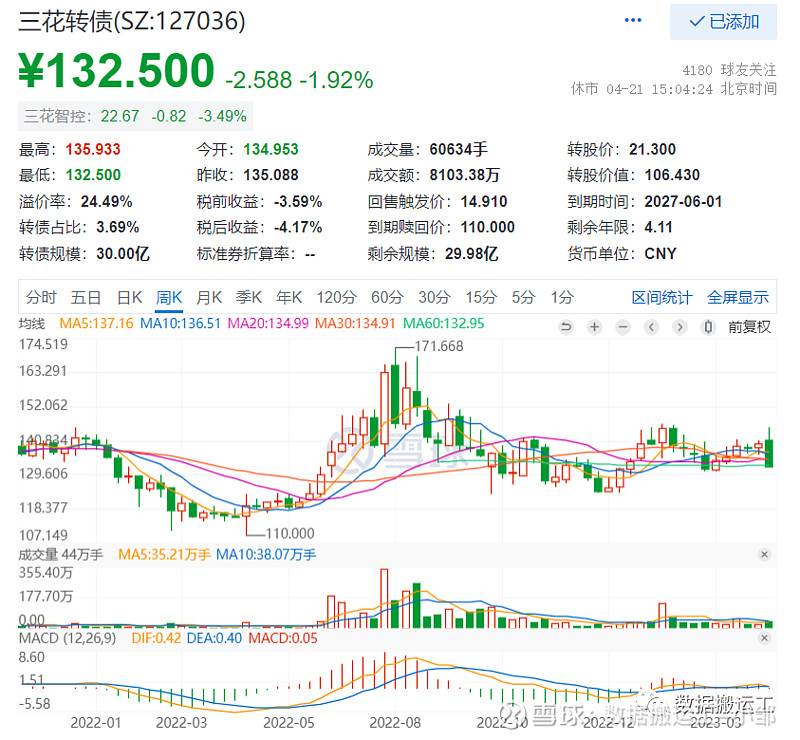The width and height of the screenshot is (800, 740).
Task: Click the 剩余规模 29.98亿 value
Action: [471, 254]
